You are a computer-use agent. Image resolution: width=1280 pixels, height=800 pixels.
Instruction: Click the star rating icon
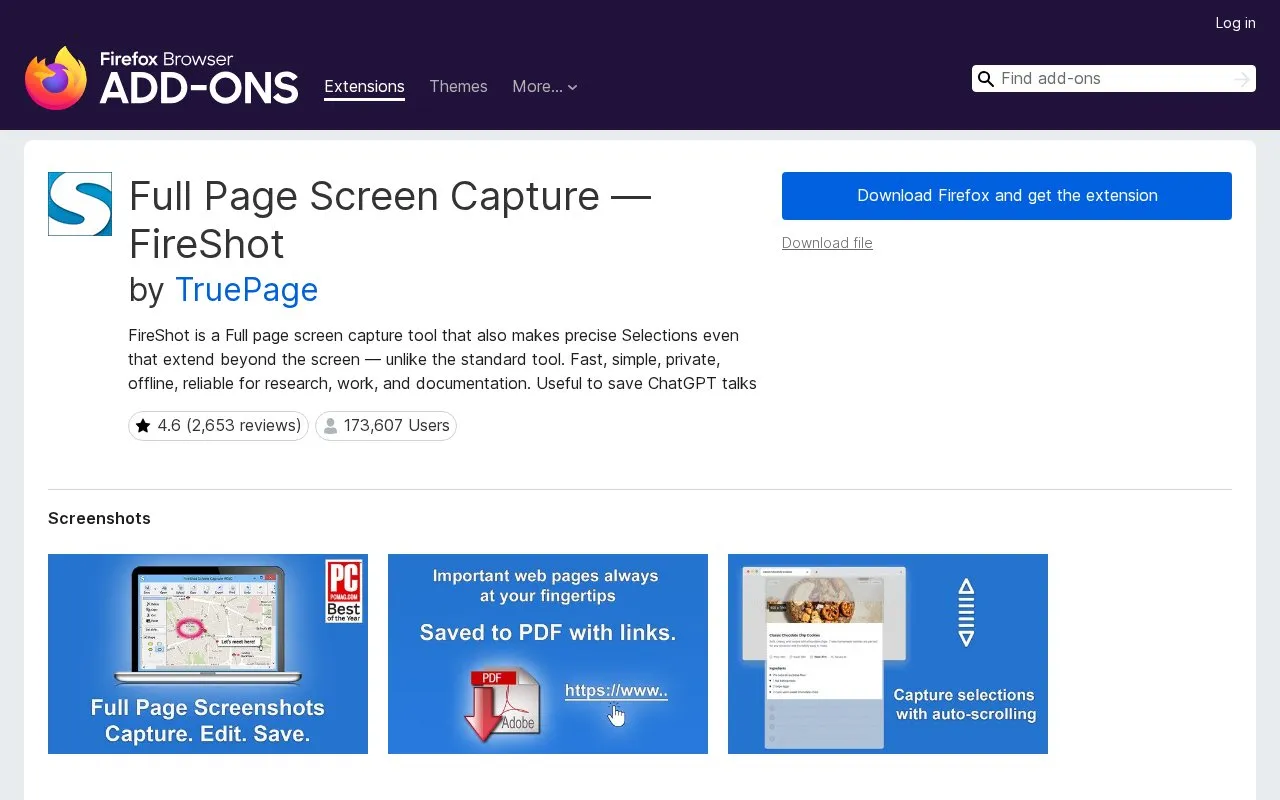pos(143,426)
